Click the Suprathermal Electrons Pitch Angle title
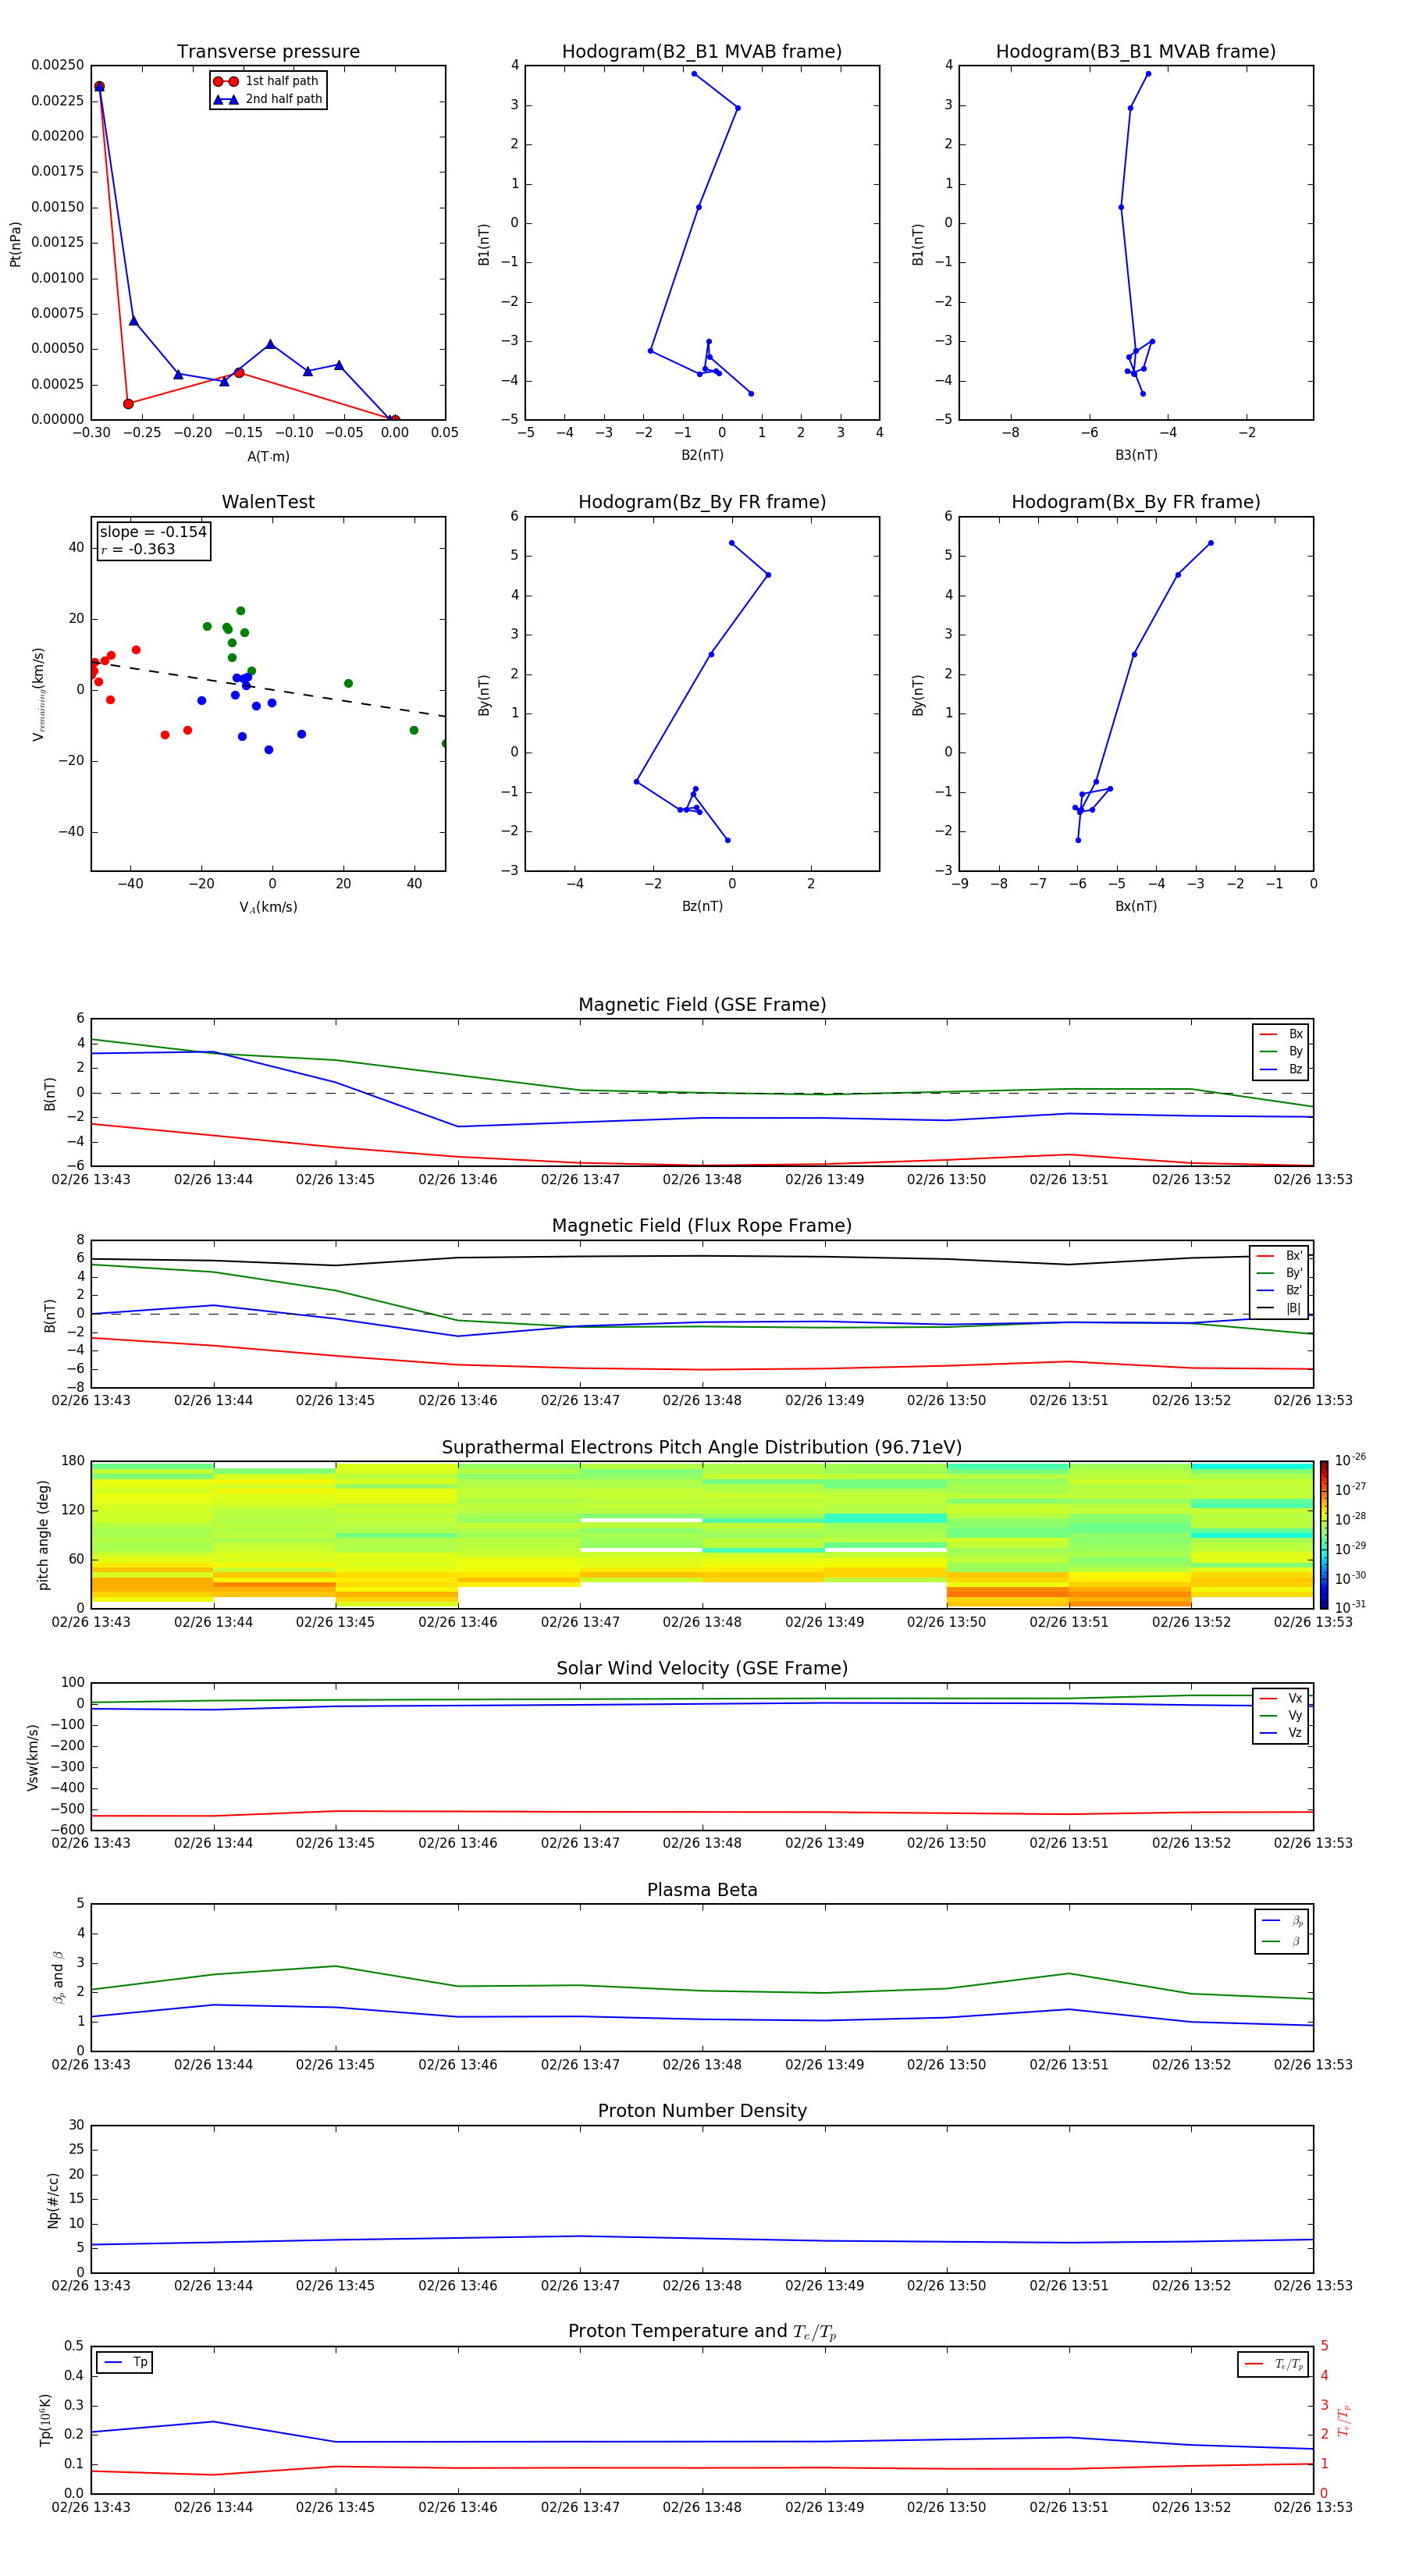The height and width of the screenshot is (2576, 1405). pyautogui.click(x=702, y=1448)
